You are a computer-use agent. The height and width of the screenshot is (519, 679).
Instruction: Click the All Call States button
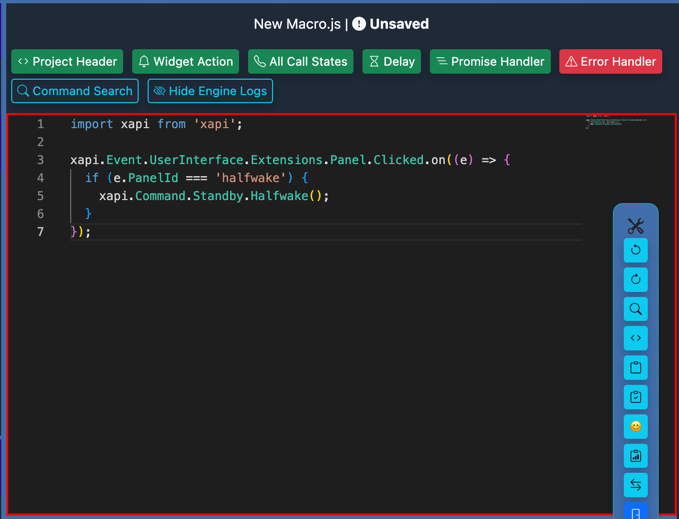click(x=300, y=62)
